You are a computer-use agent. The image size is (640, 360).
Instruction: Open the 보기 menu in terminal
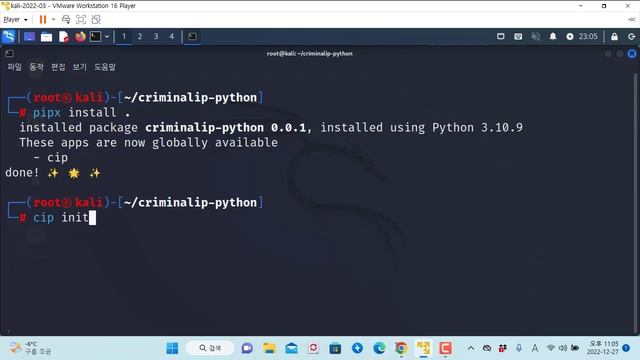pyautogui.click(x=80, y=67)
